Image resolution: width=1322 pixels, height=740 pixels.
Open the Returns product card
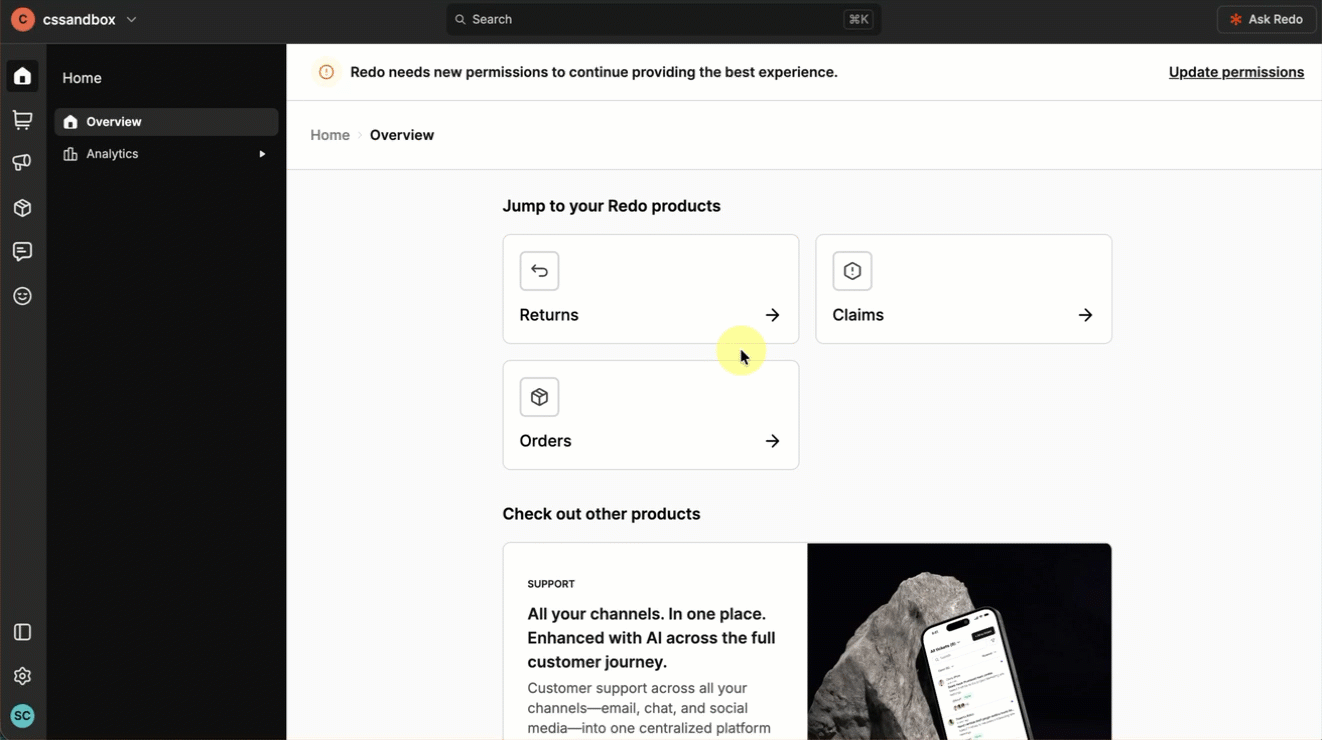tap(650, 289)
